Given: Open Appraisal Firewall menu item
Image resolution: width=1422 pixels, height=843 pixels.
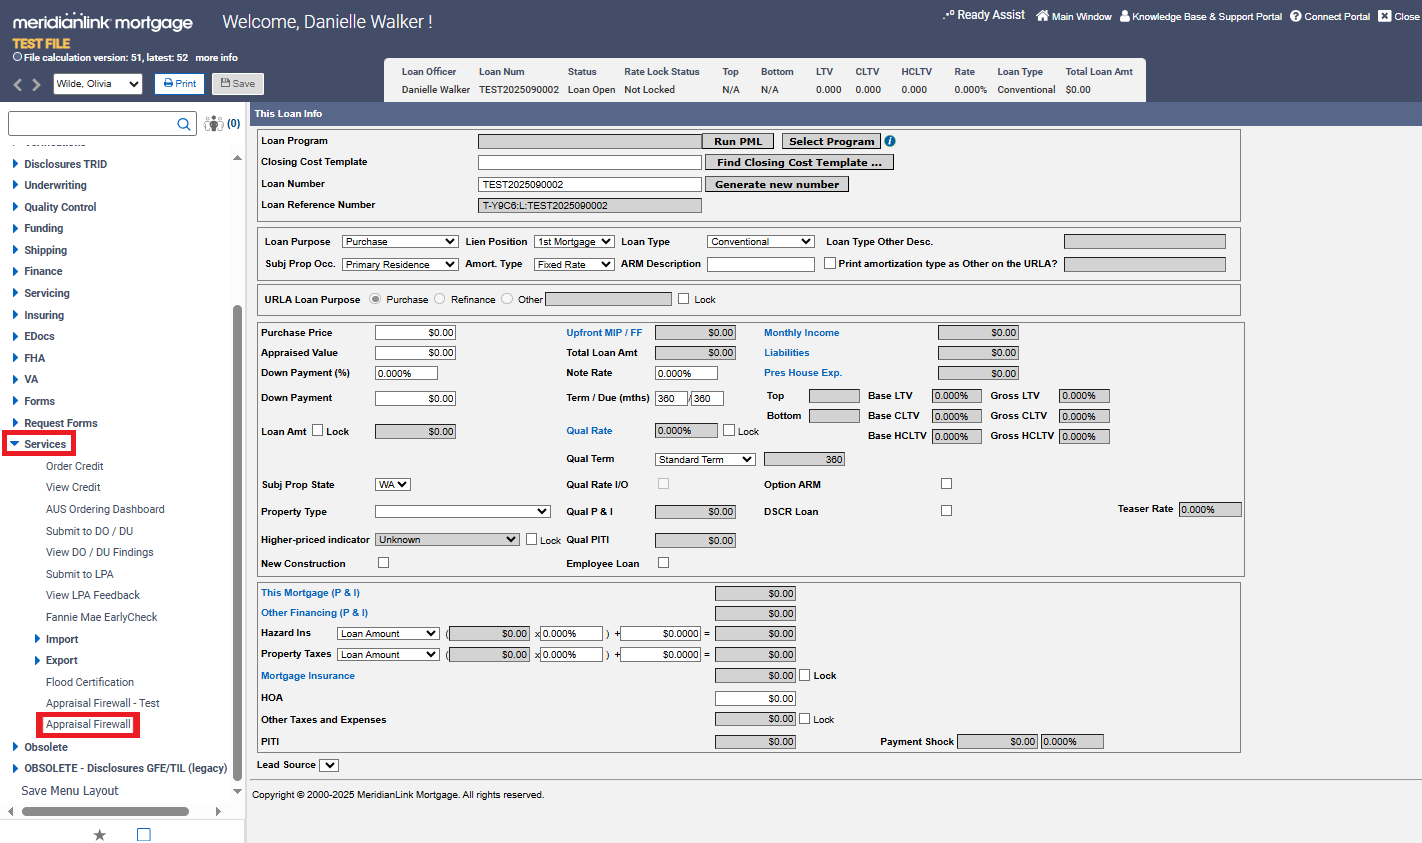Looking at the screenshot, I should (x=88, y=724).
